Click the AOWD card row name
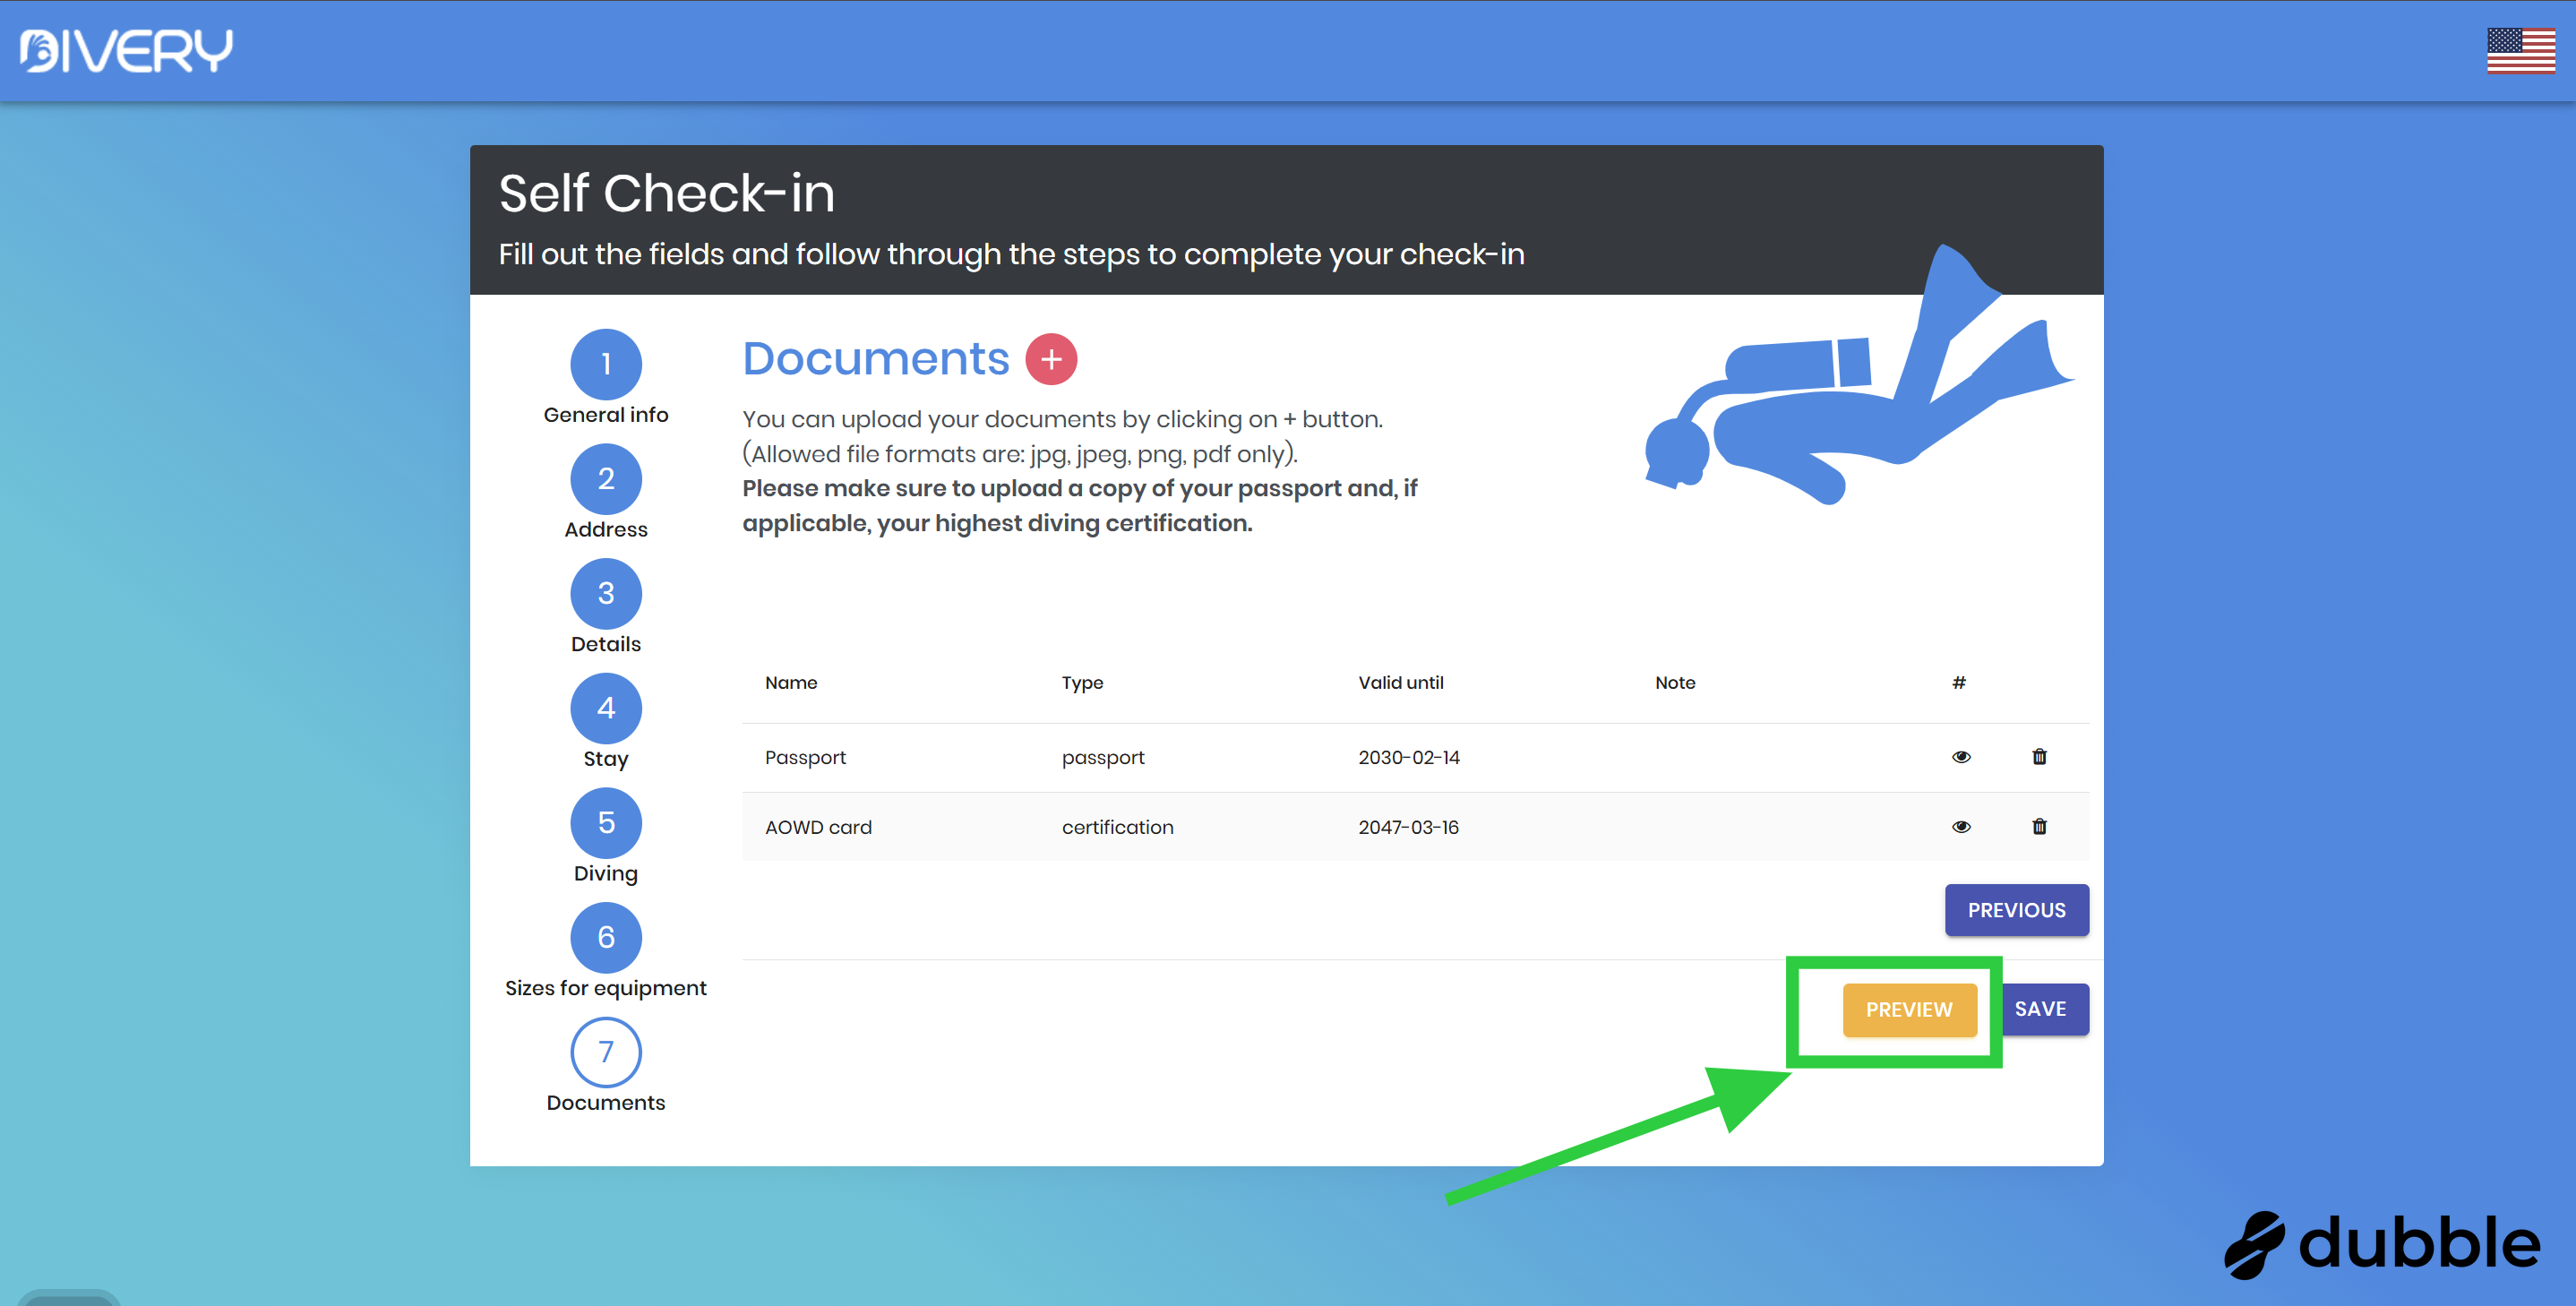Screen dimensions: 2576x1306 pos(818,828)
